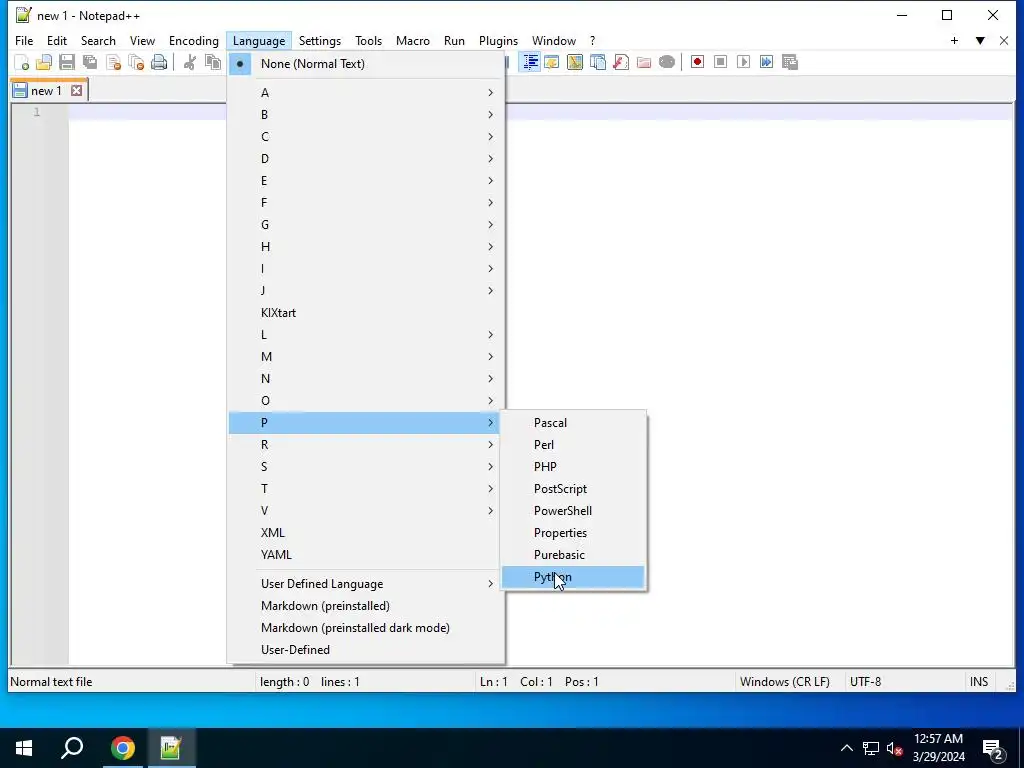Click the Document Map toolbar icon
This screenshot has width=1024, height=768.
tap(575, 62)
